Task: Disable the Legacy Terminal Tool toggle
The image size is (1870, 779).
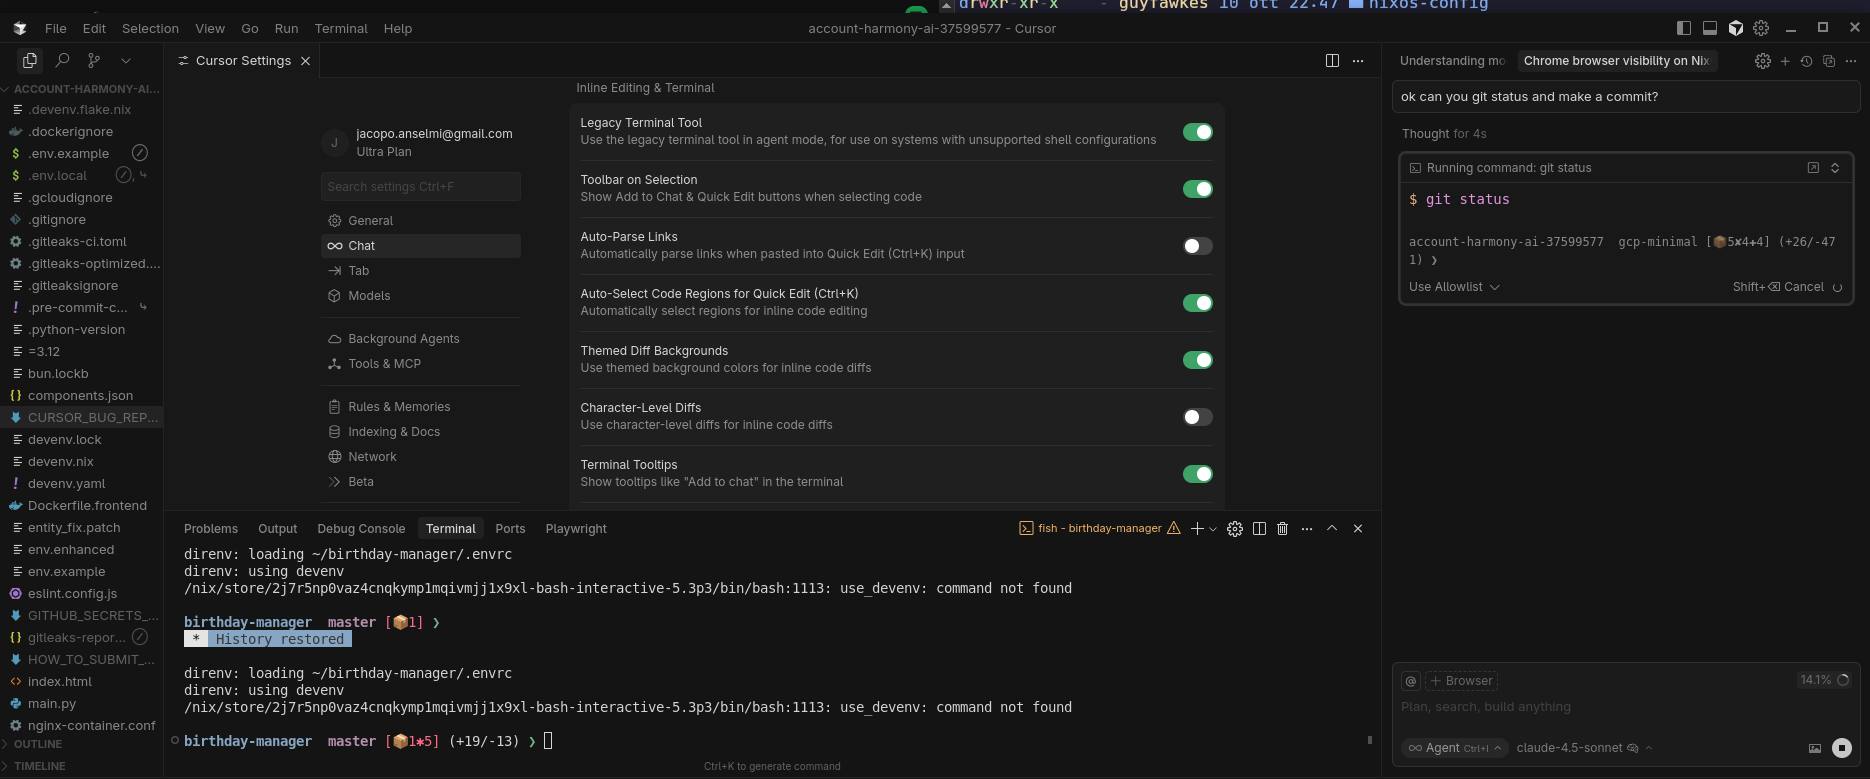Action: (1198, 132)
